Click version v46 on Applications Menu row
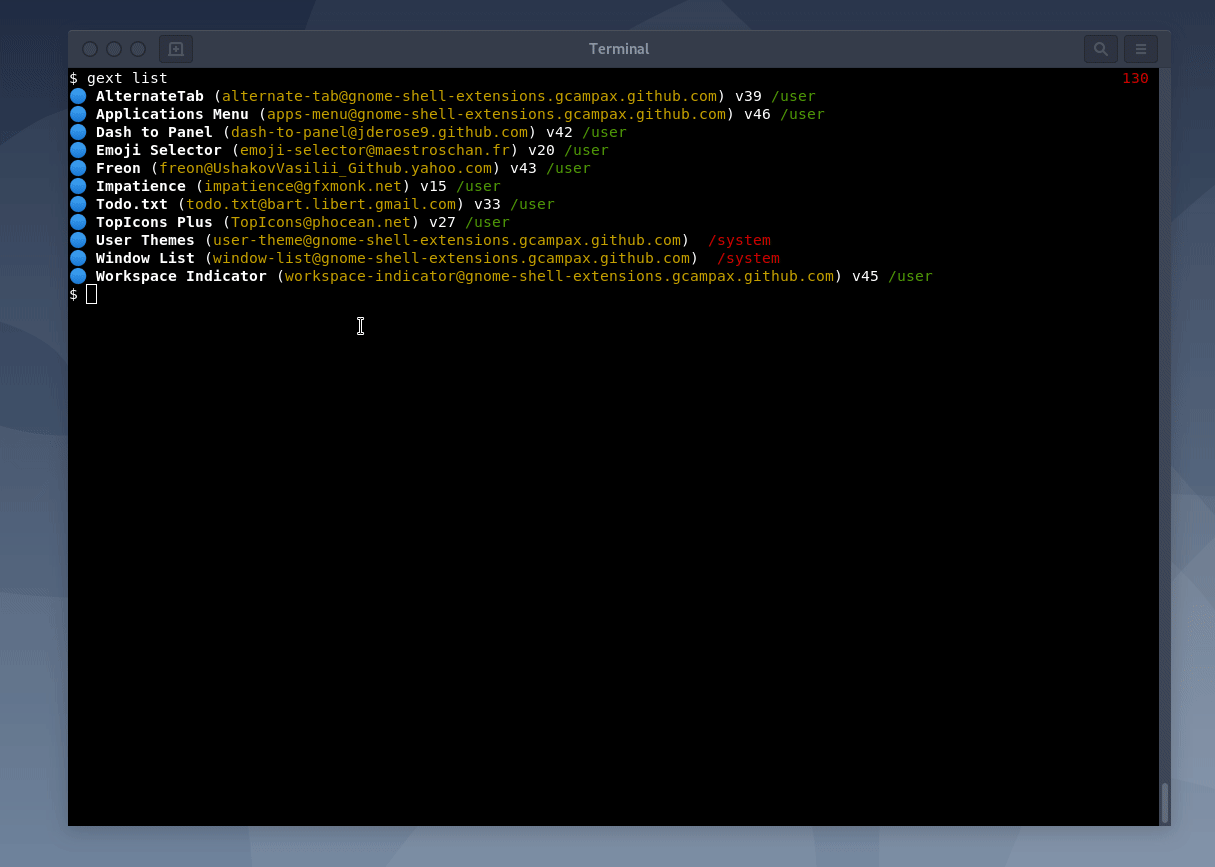 [x=758, y=115]
